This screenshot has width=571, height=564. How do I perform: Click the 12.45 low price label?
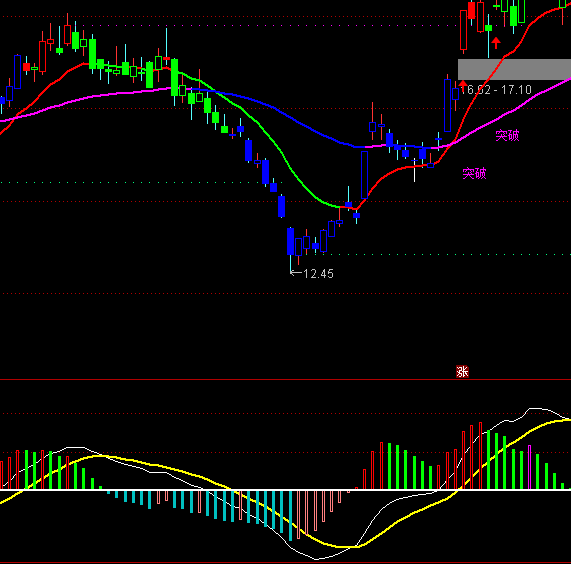click(x=318, y=274)
